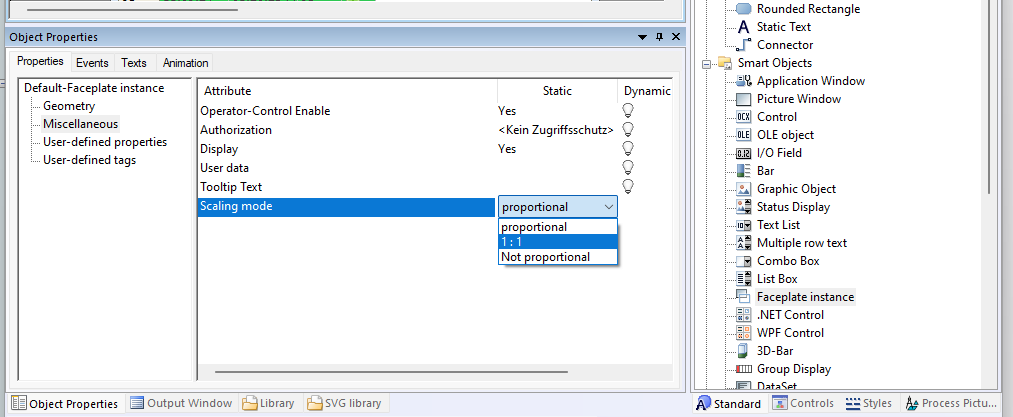Open Object Properties window position dropdown arrow
The width and height of the screenshot is (1013, 417).
[x=642, y=37]
